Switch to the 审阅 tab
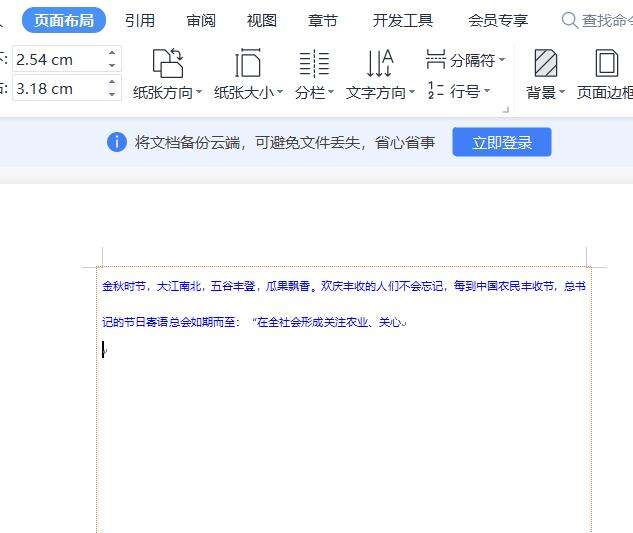Viewport: 633px width, 533px height. (x=201, y=20)
